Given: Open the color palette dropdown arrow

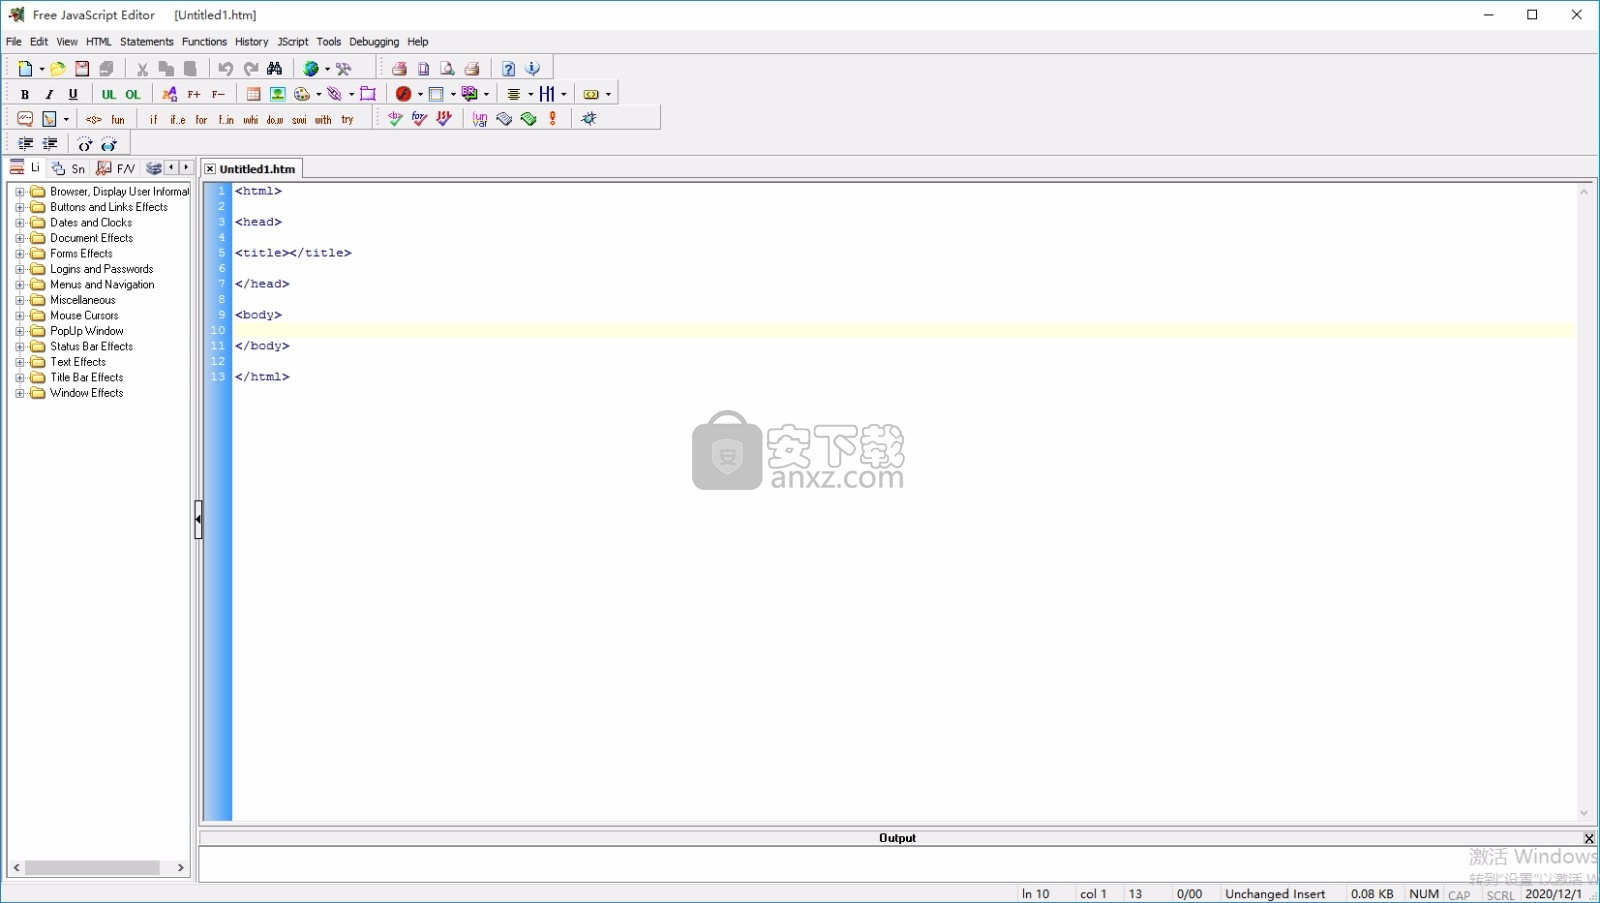Looking at the screenshot, I should click(x=319, y=95).
